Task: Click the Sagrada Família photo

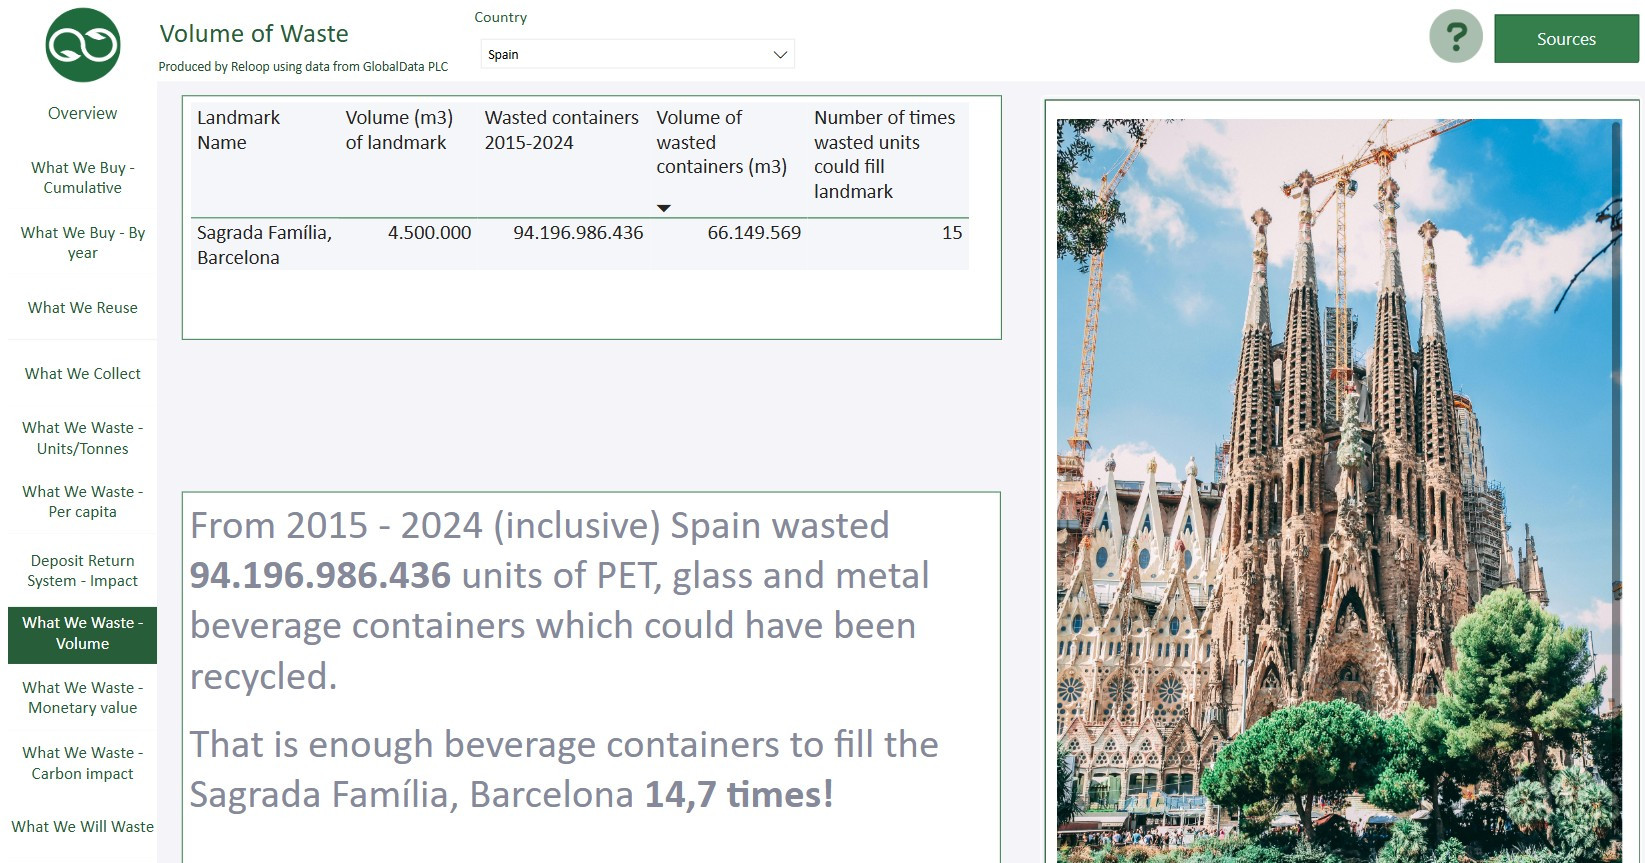Action: click(x=1339, y=491)
